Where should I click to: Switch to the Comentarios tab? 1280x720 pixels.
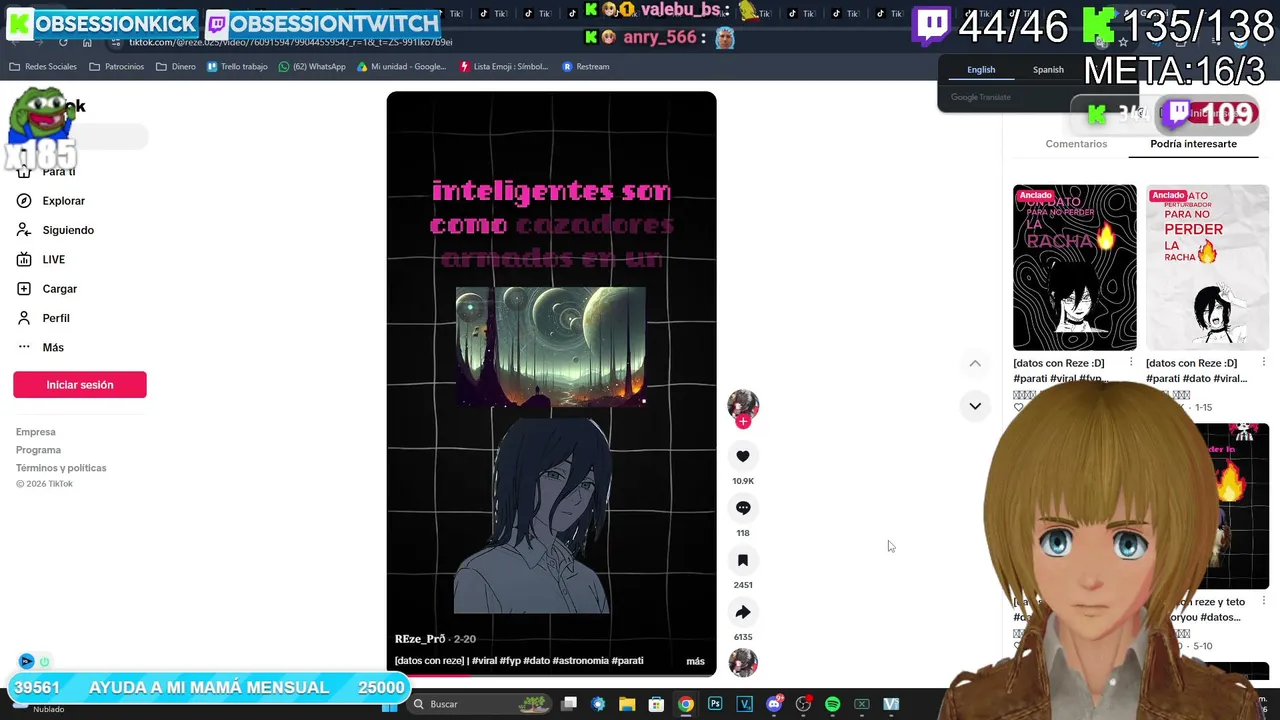point(1076,144)
